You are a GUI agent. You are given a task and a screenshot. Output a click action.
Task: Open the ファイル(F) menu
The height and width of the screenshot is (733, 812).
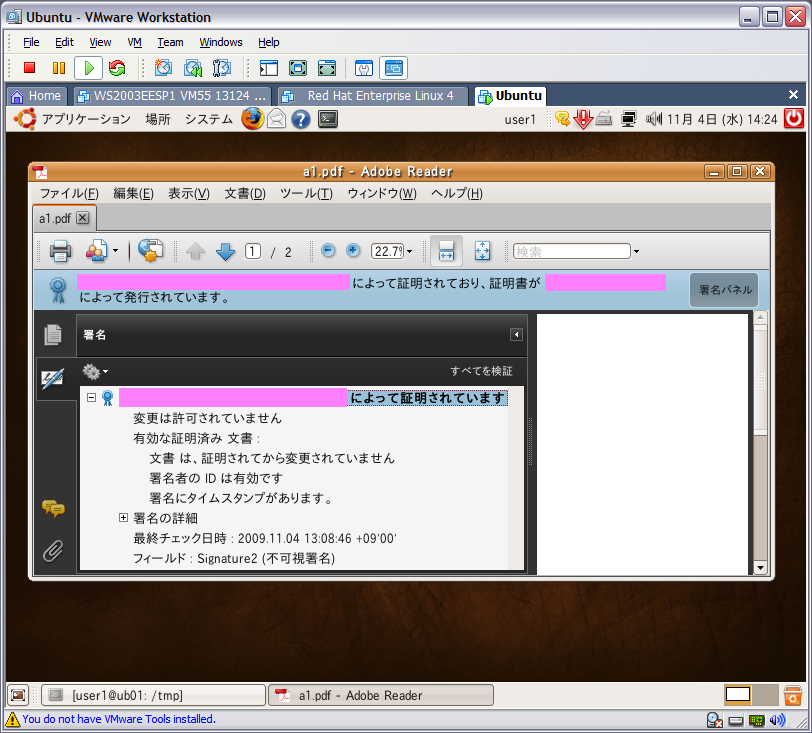click(x=69, y=194)
